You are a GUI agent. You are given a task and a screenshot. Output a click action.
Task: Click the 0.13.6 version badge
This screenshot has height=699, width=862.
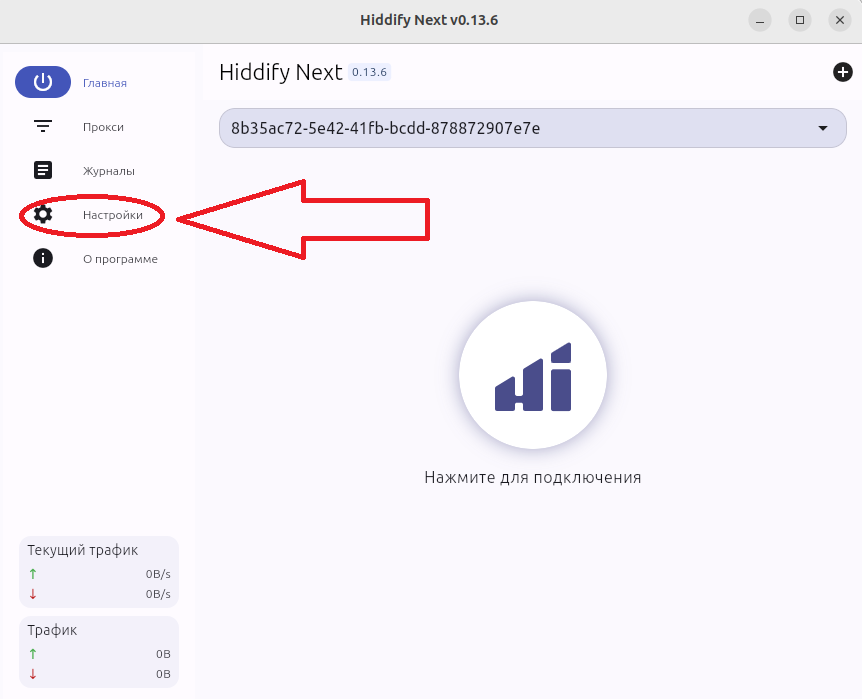369,72
